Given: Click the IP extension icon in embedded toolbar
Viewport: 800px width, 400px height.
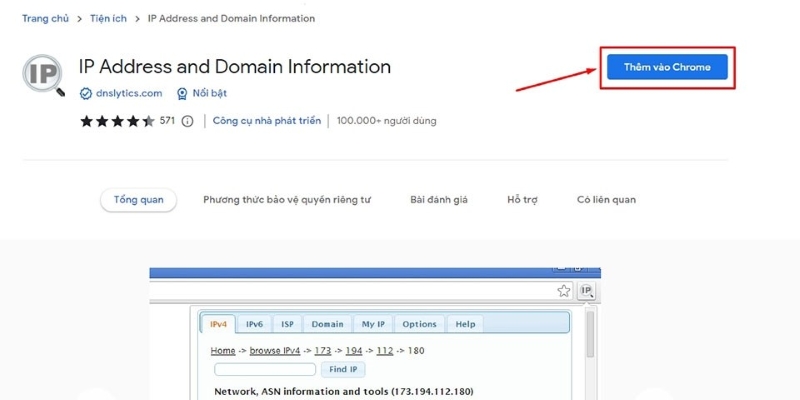Looking at the screenshot, I should coord(586,291).
